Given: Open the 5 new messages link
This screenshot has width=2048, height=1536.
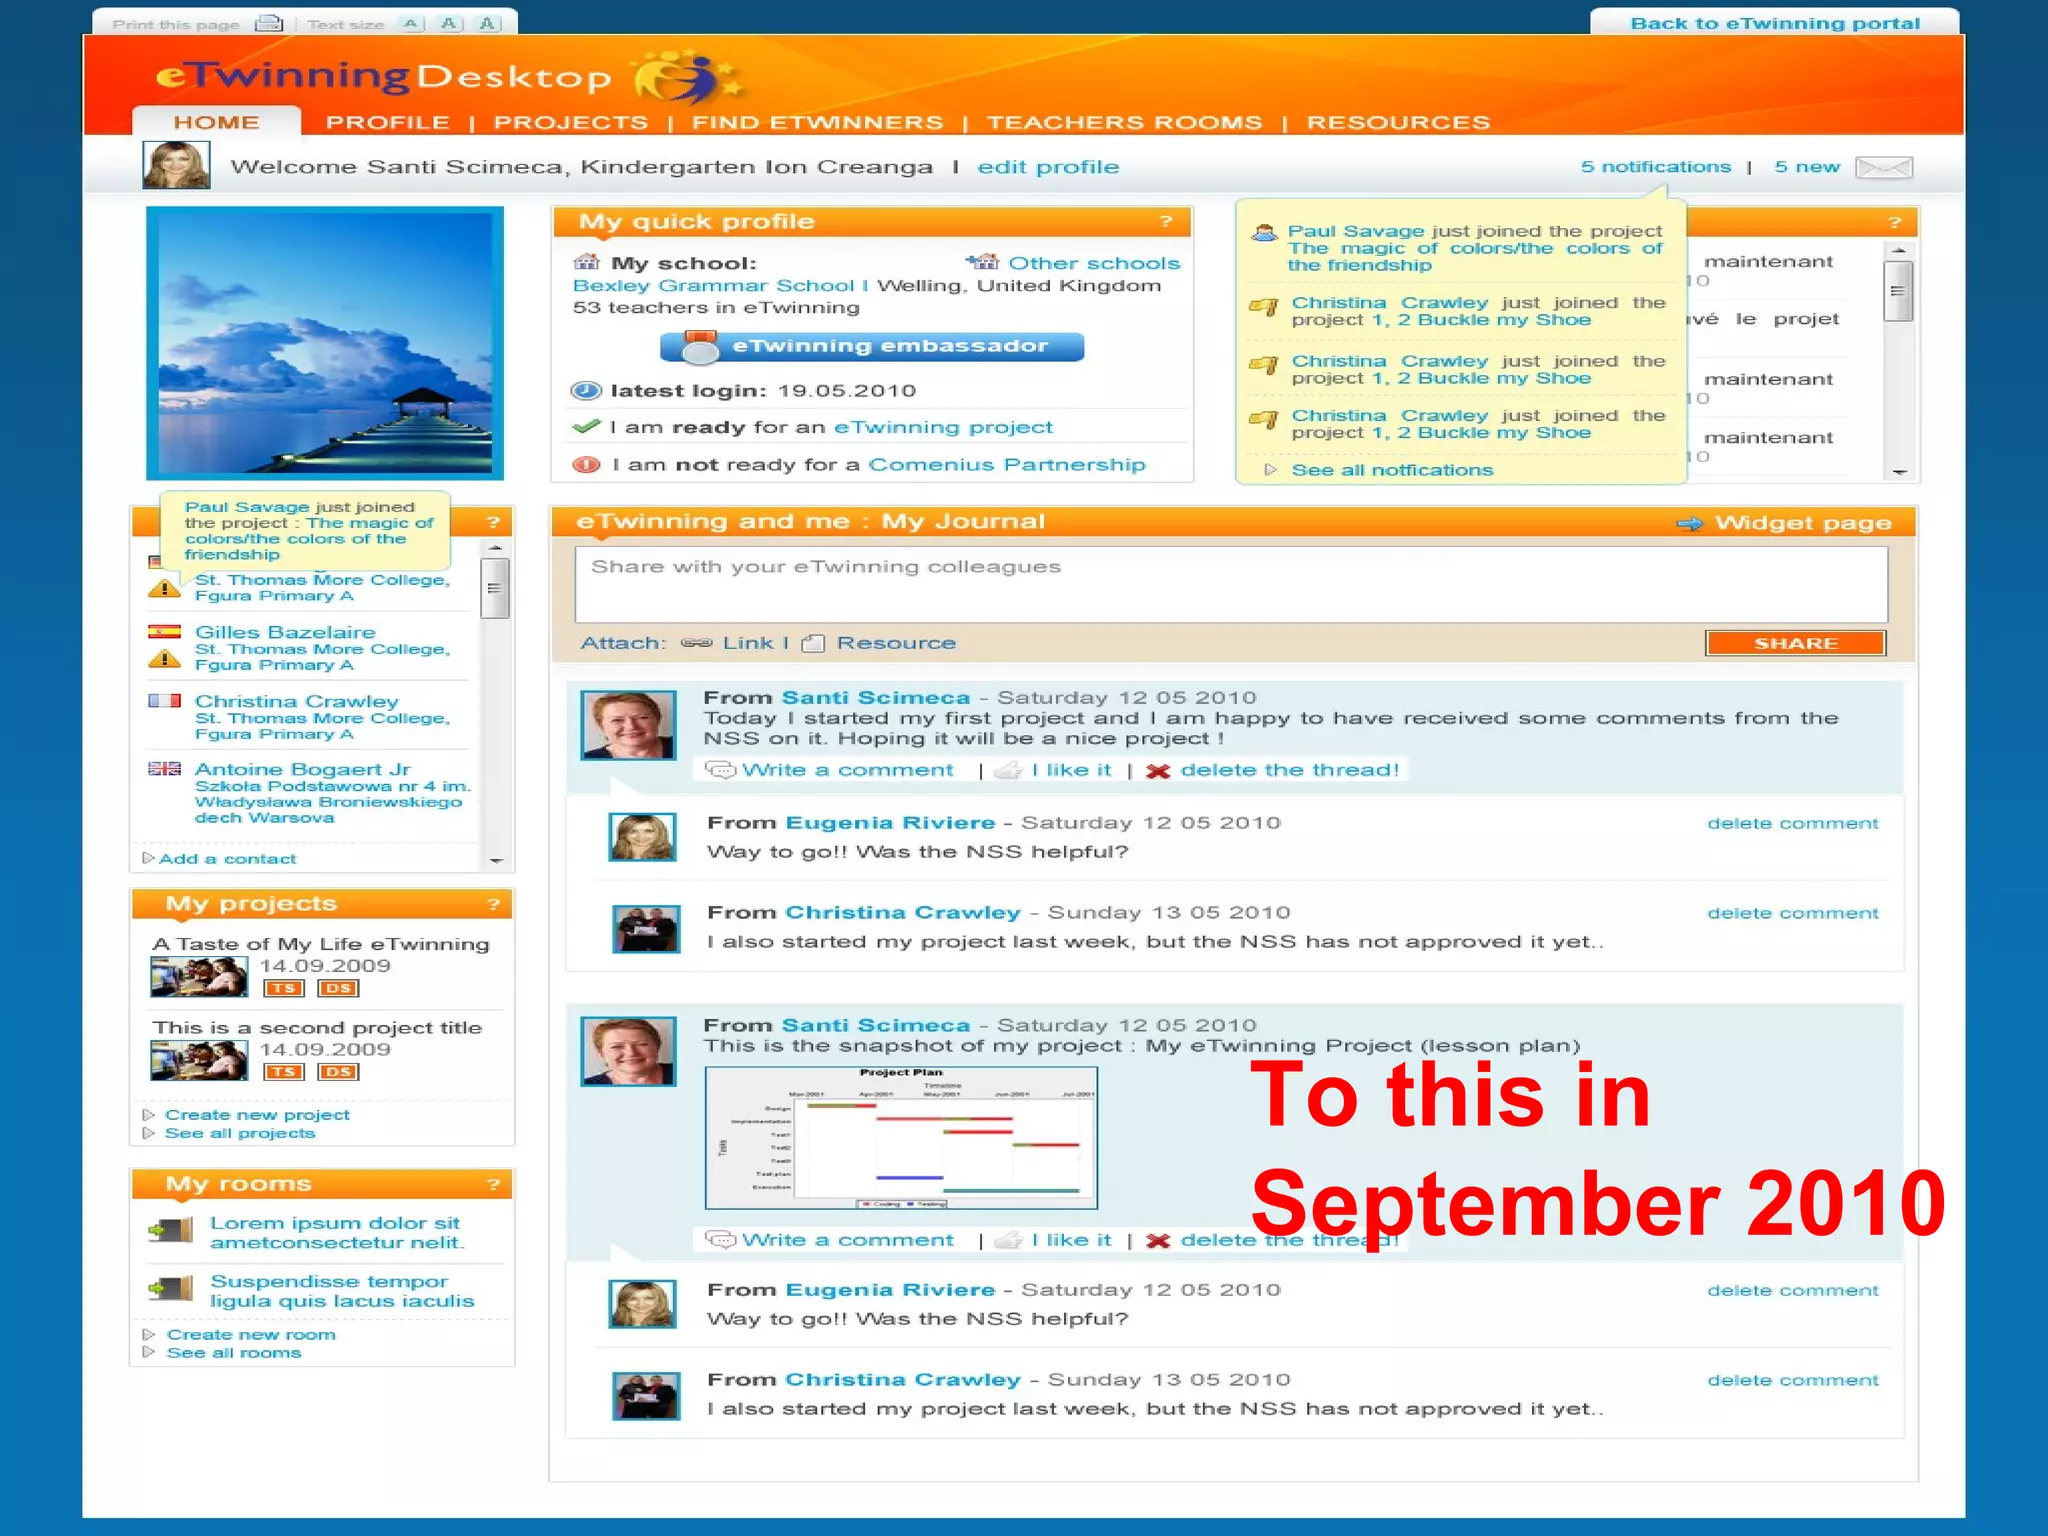Looking at the screenshot, I should click(x=1807, y=167).
